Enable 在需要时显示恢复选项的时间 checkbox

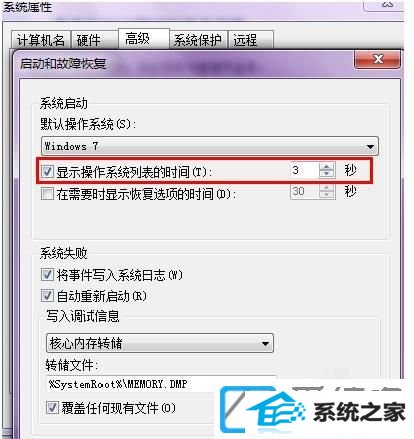47,193
